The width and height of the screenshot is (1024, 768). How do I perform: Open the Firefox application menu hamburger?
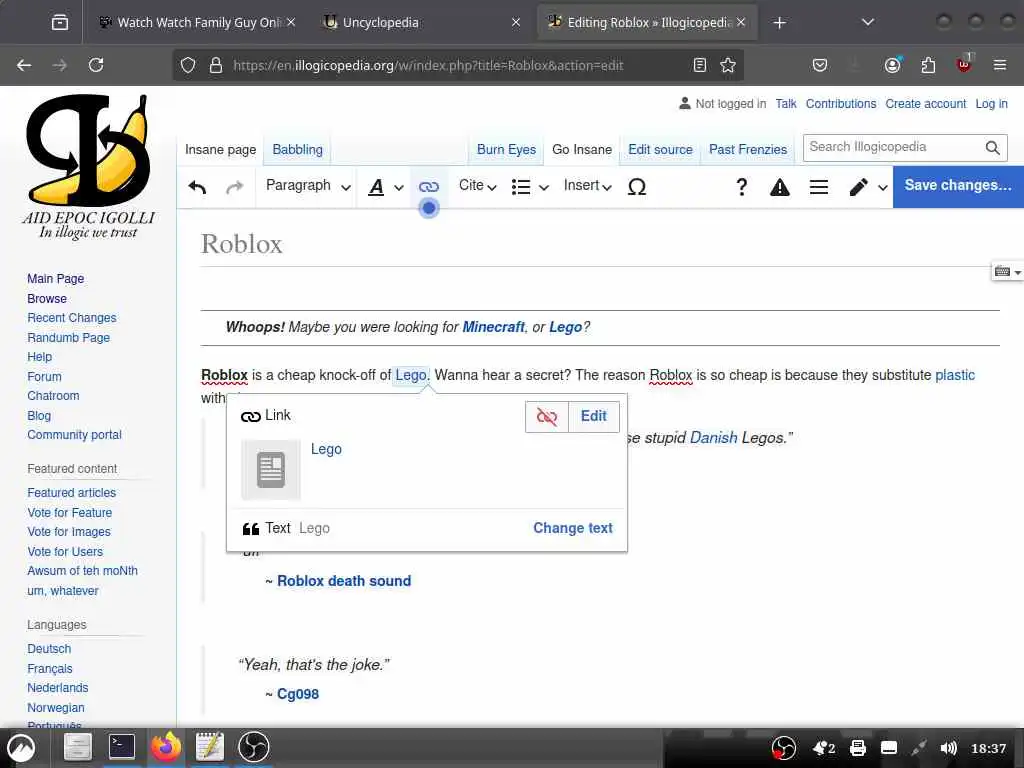999,65
